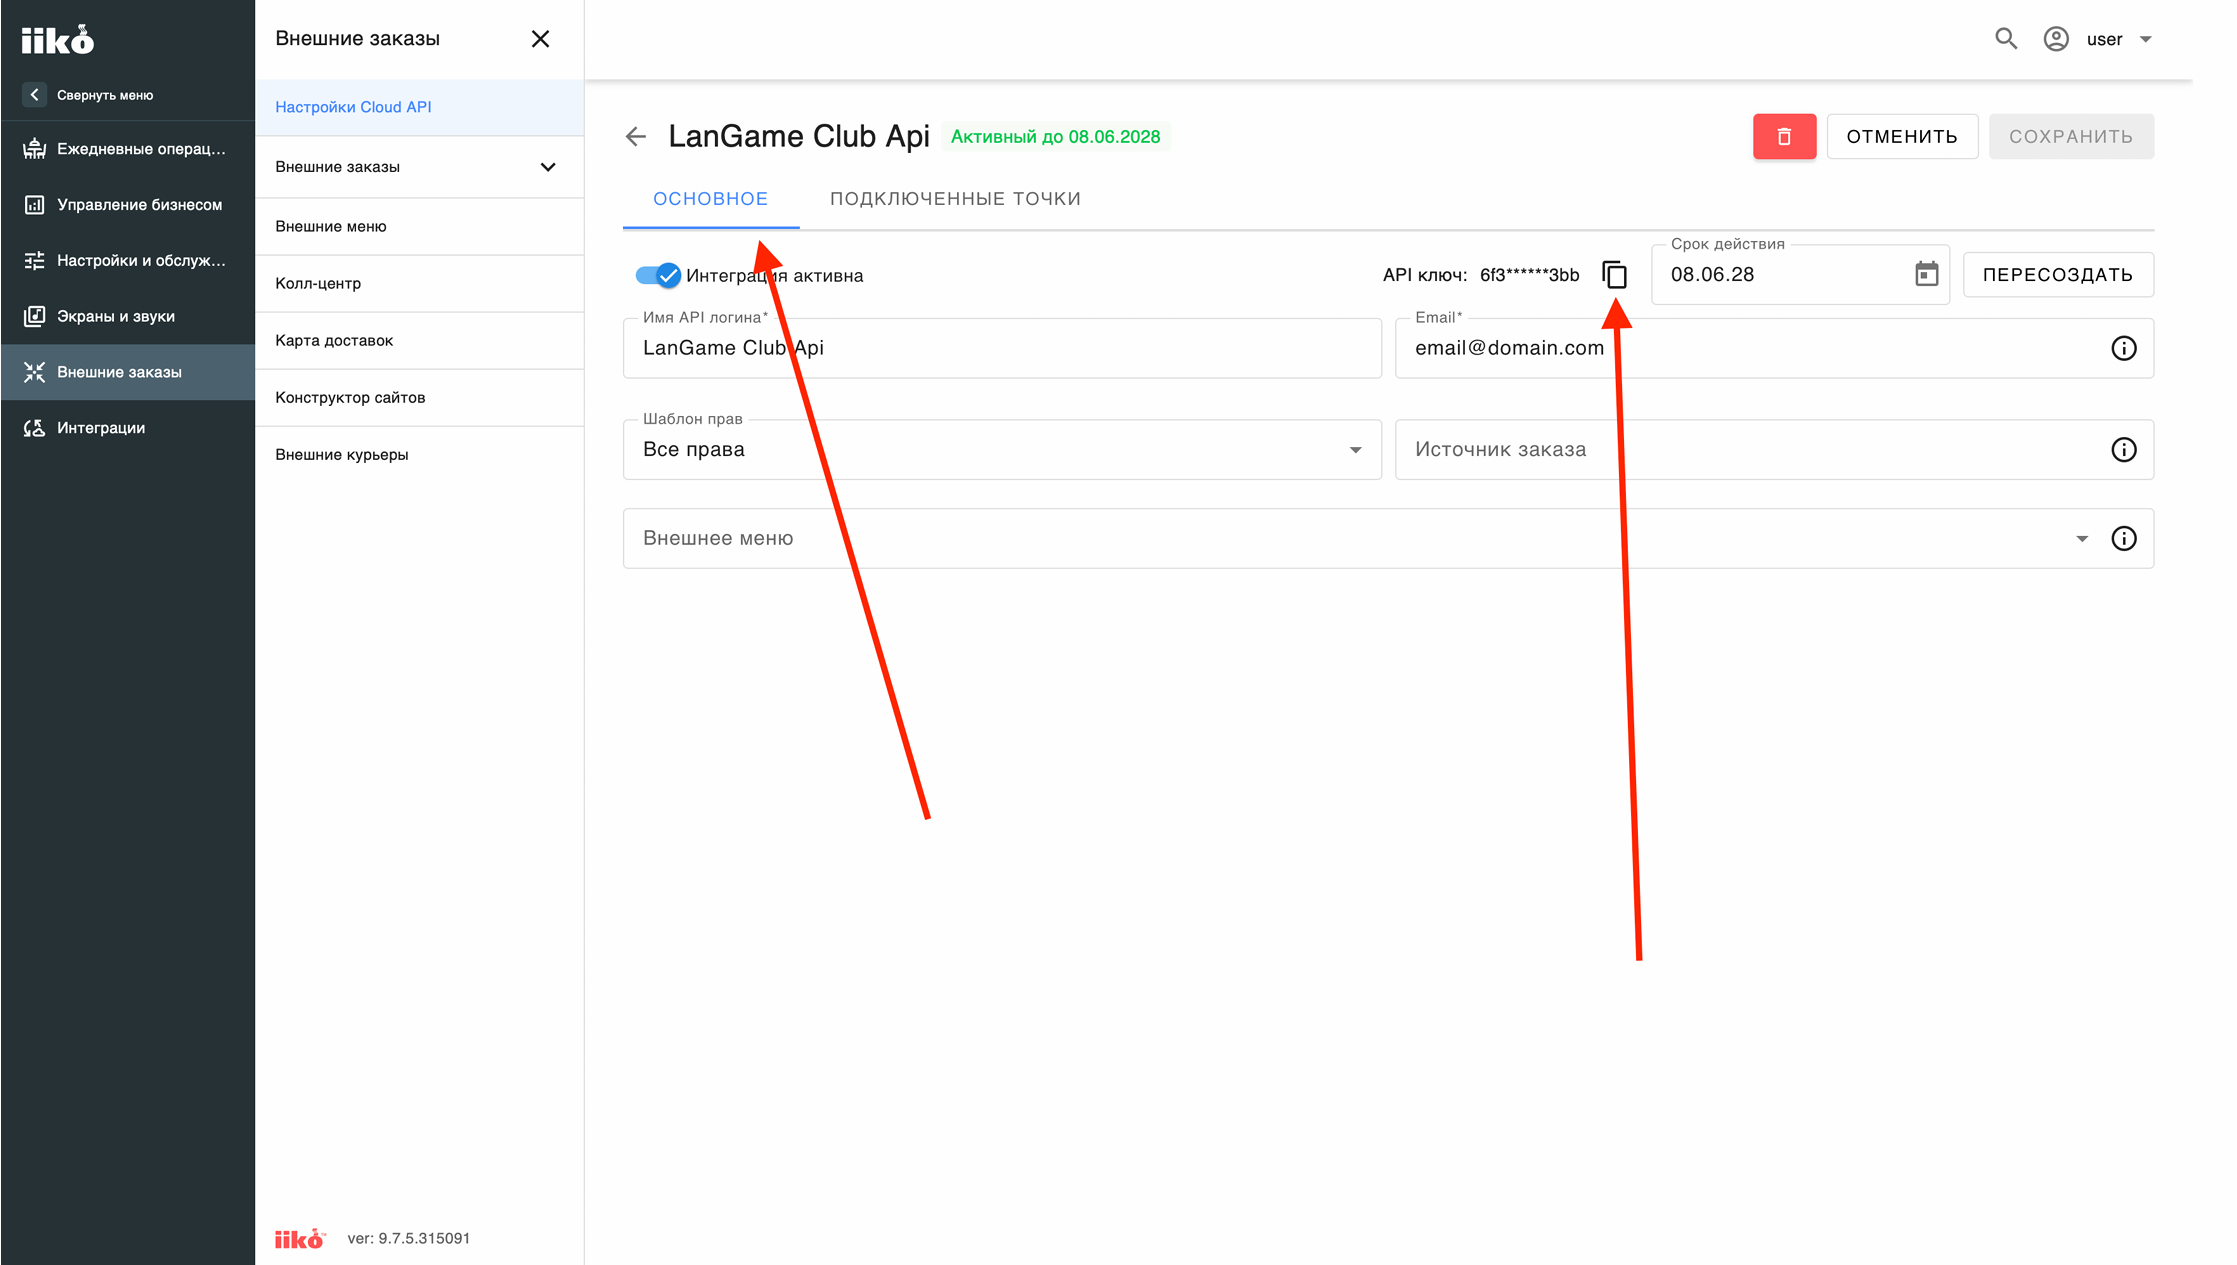Open search magnifier in top bar
This screenshot has height=1265, width=2237.
(x=2005, y=39)
